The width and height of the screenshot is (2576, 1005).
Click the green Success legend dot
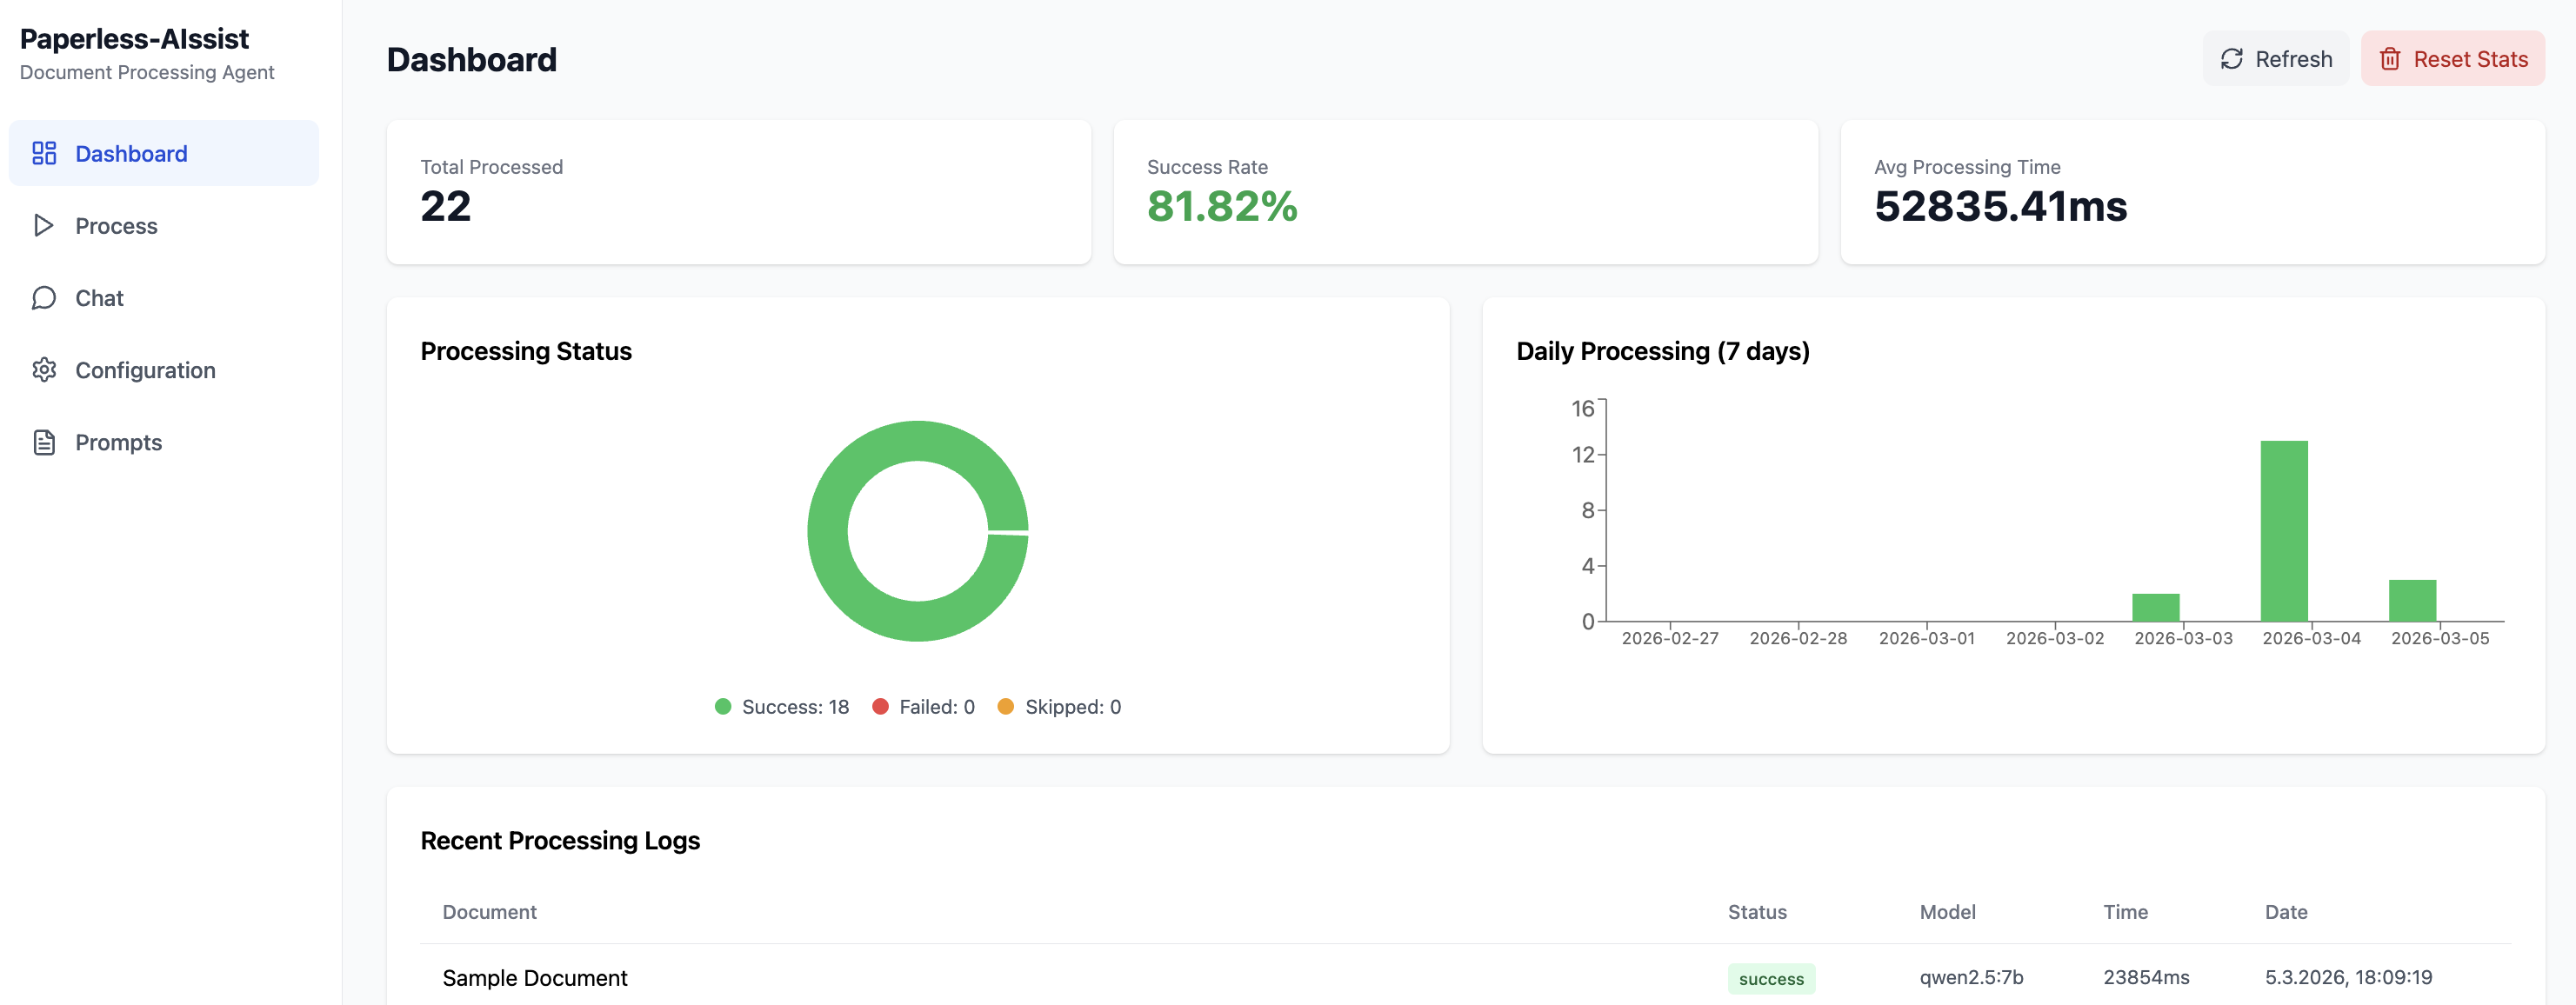click(x=723, y=707)
